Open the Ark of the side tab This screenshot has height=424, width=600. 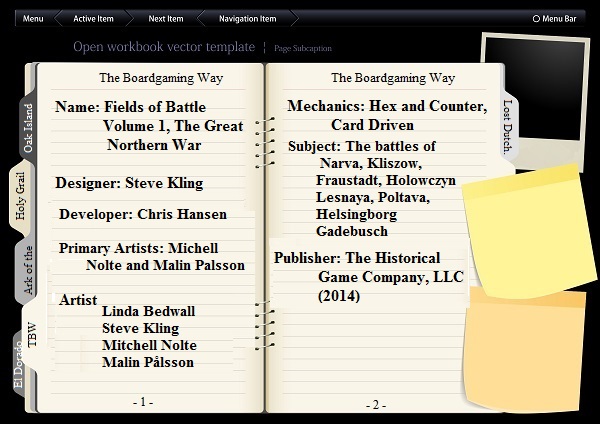pos(28,270)
